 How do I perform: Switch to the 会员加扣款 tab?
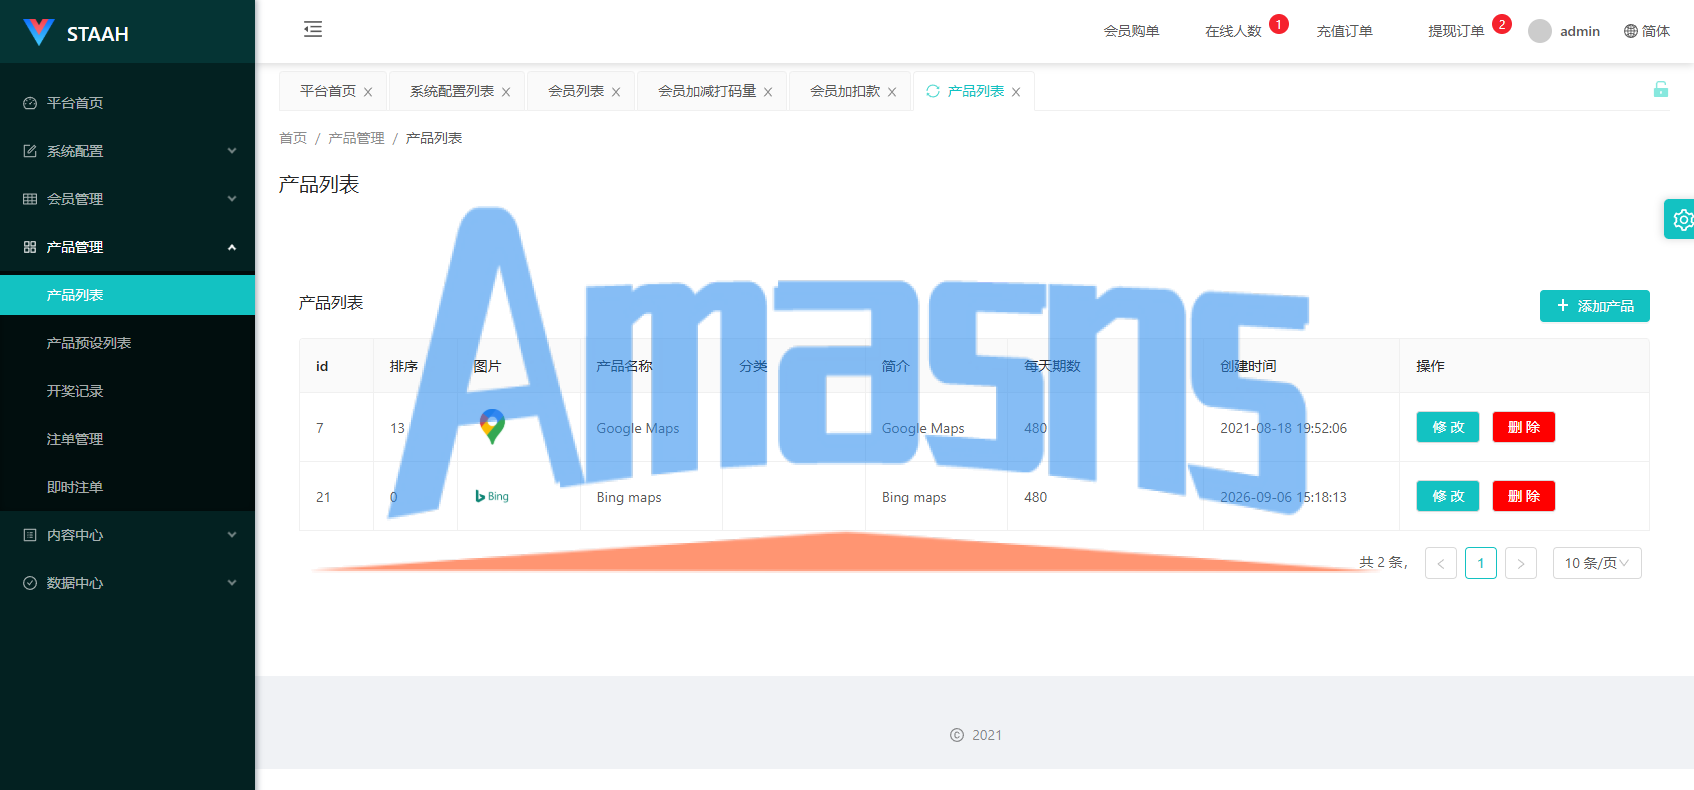tap(845, 91)
